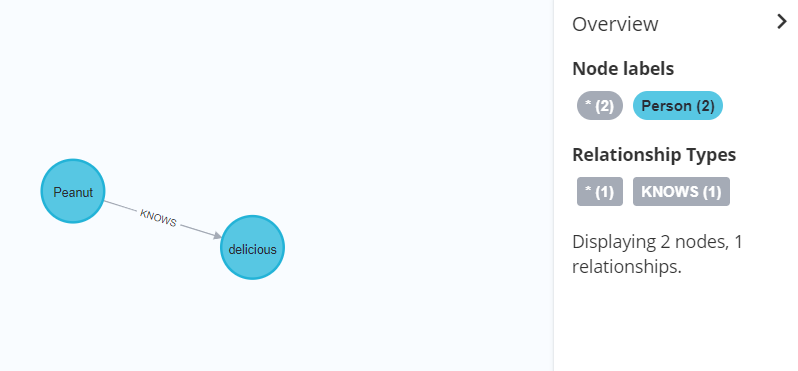Image resolution: width=798 pixels, height=371 pixels.
Task: Click the Node labels section heading
Action: tap(623, 68)
